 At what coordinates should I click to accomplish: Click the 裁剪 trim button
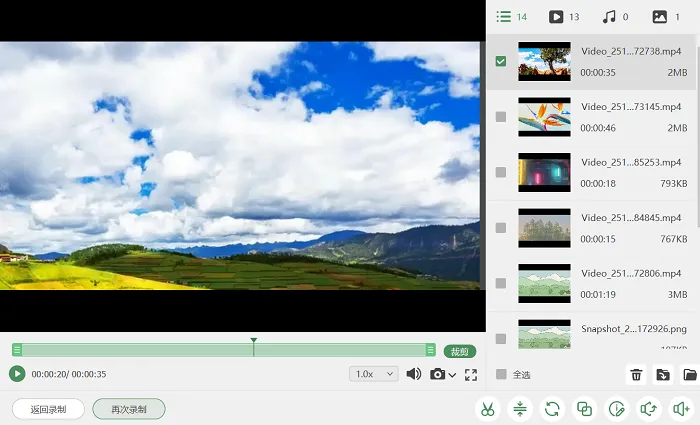point(460,351)
